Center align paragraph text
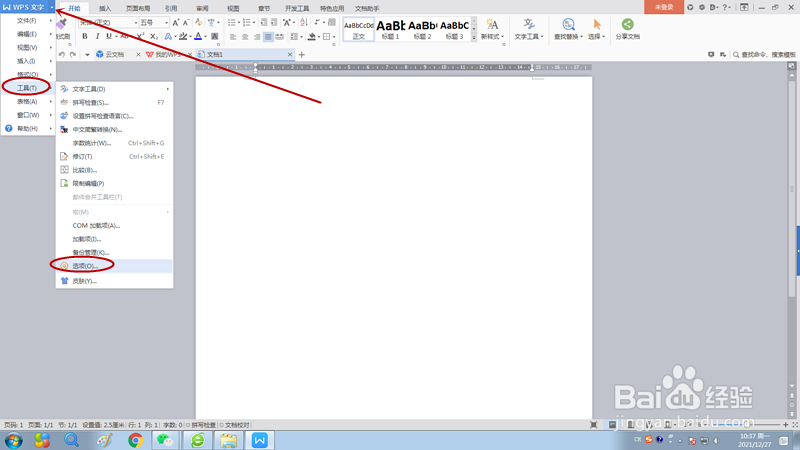Image resolution: width=800 pixels, height=450 pixels. [x=245, y=37]
